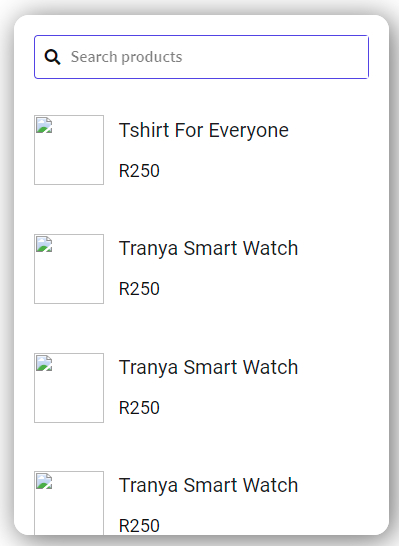
Task: Select the Tshirt For Everyone product title
Action: coord(204,131)
